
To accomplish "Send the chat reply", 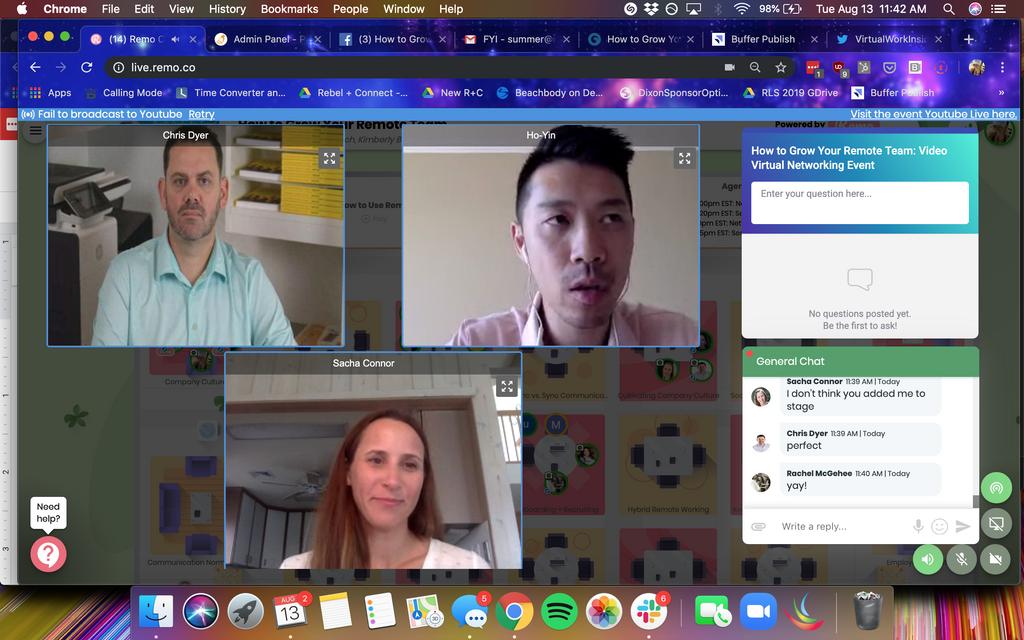I will (963, 526).
